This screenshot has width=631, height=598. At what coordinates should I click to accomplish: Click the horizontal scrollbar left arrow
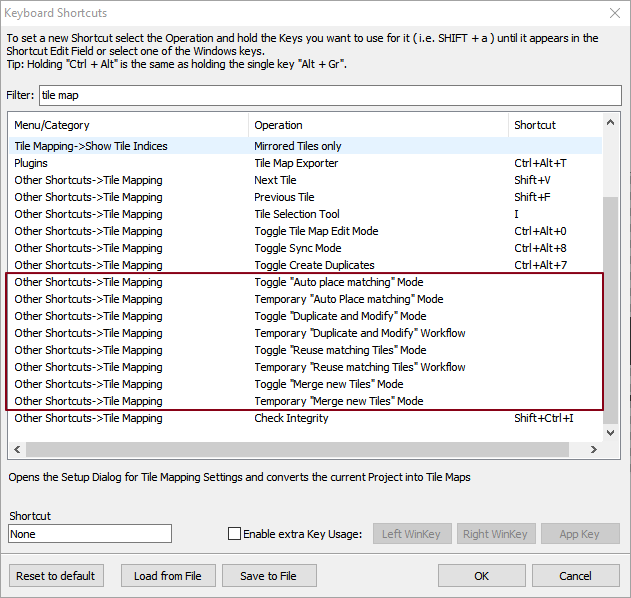(x=17, y=449)
